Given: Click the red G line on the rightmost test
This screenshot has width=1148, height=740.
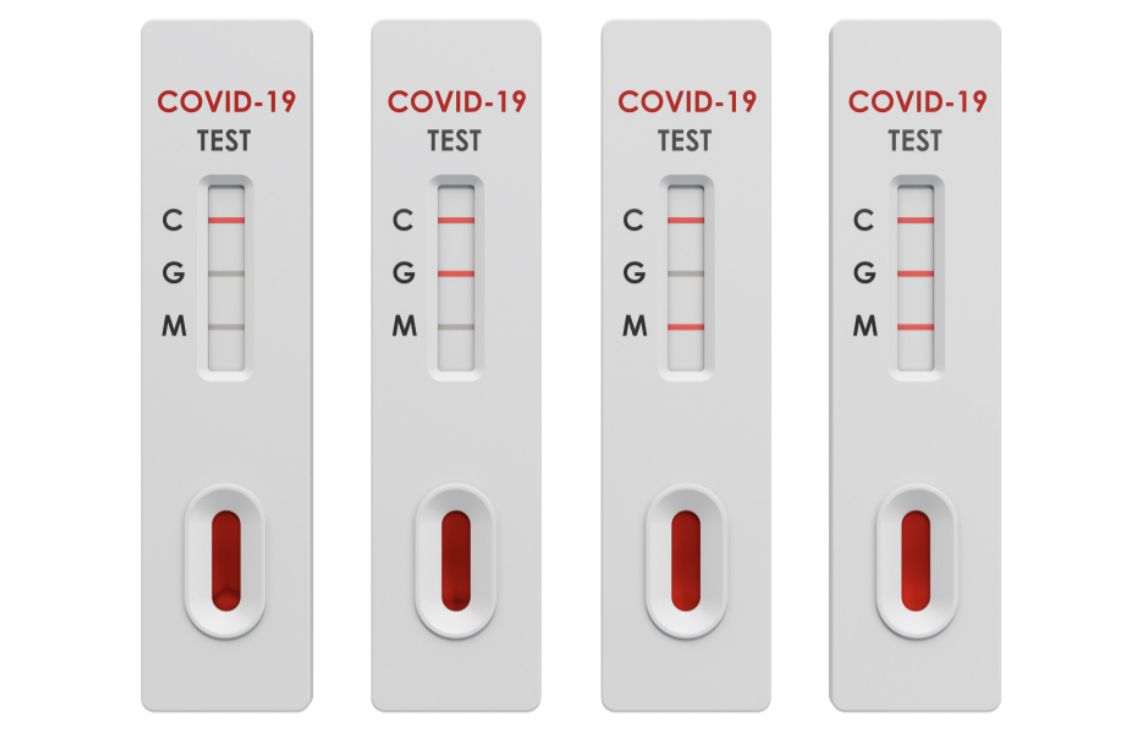Looking at the screenshot, I should (x=916, y=273).
